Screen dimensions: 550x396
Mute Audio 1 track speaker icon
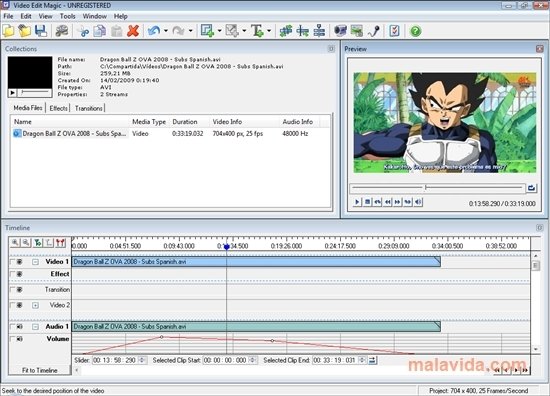(20, 327)
